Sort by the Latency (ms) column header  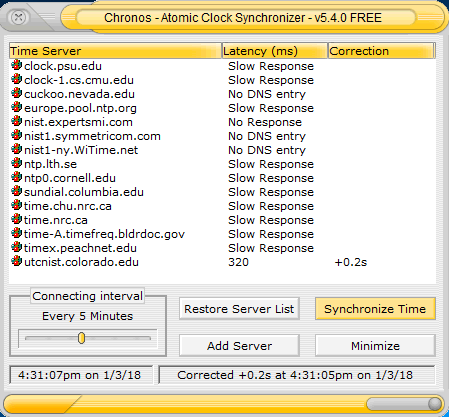pos(275,51)
